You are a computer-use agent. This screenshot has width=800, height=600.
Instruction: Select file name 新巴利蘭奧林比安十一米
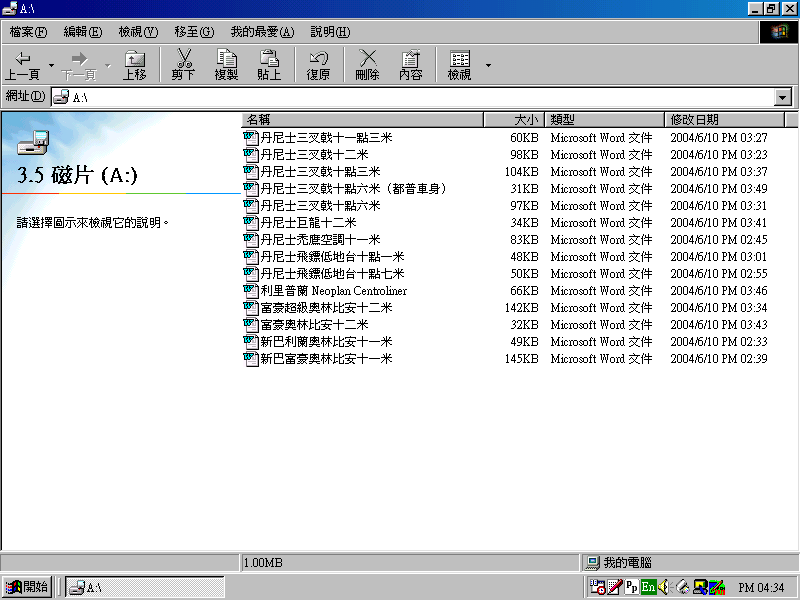click(327, 342)
